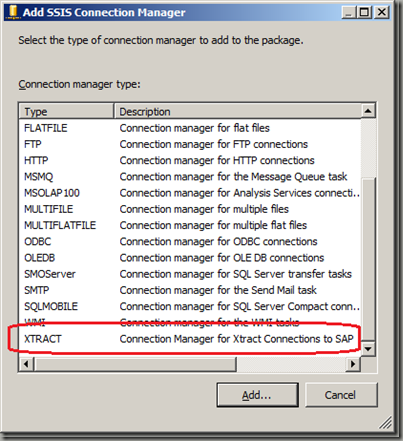This screenshot has height=441, width=403.
Task: Click the horizontal scrollbar right arrow
Action: pyautogui.click(x=353, y=364)
